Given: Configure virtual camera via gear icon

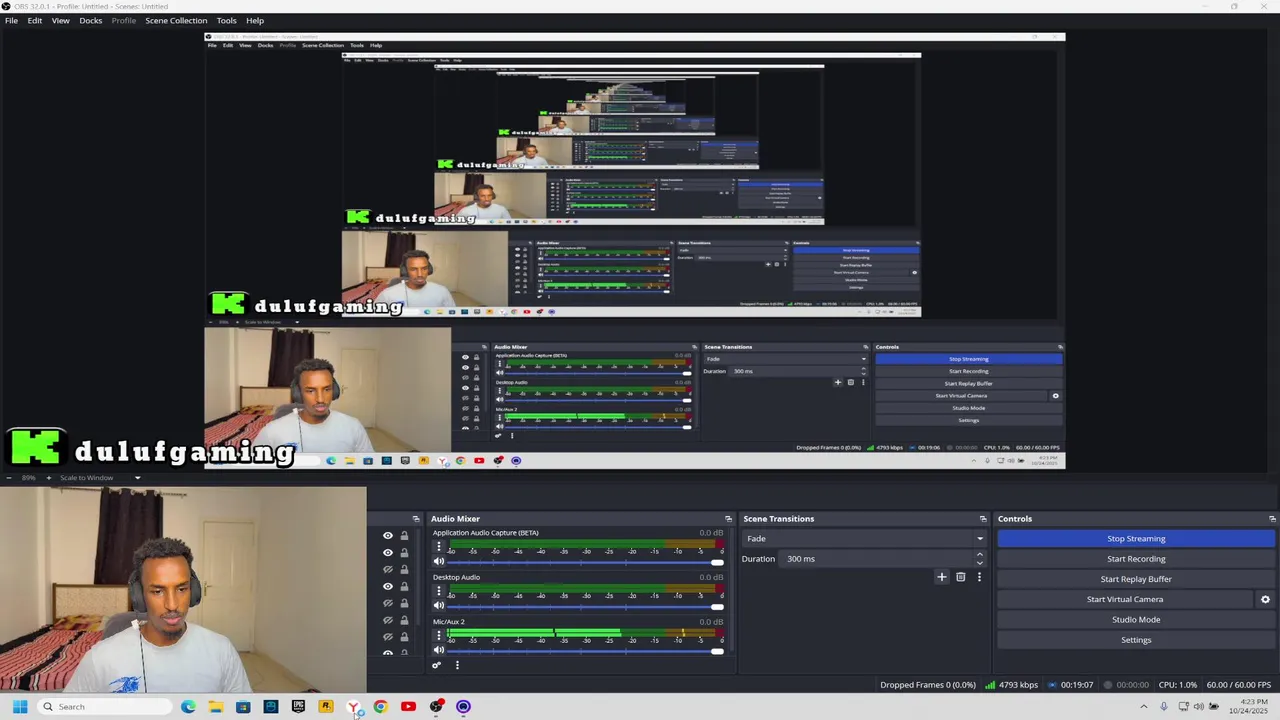Looking at the screenshot, I should click(1265, 600).
